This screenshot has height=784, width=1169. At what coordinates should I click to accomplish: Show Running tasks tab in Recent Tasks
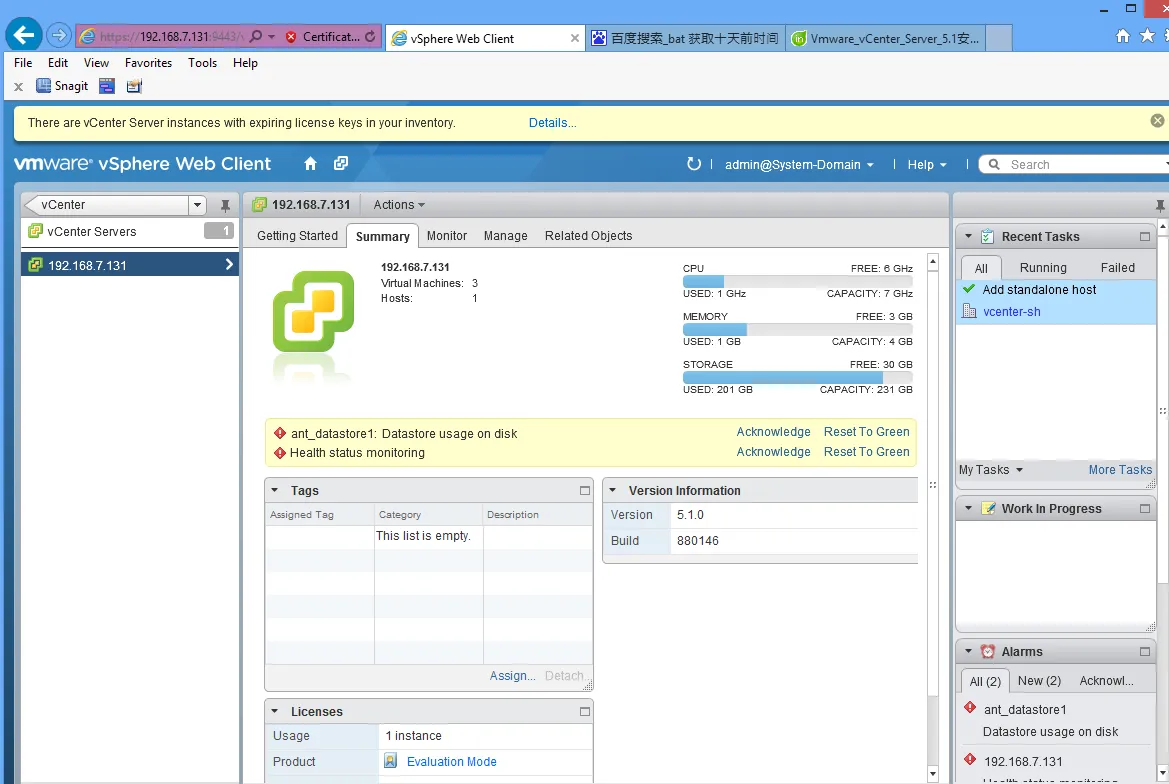pos(1043,268)
